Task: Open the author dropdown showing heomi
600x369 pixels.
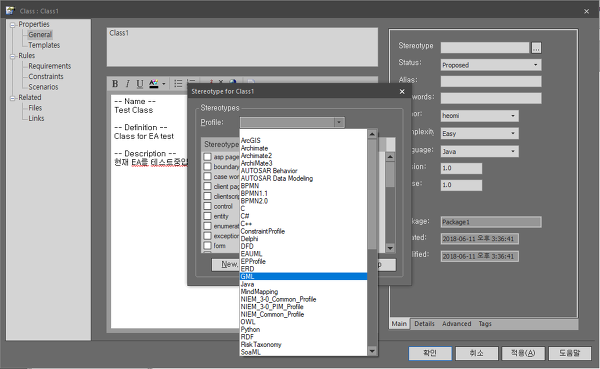Action: (480, 116)
